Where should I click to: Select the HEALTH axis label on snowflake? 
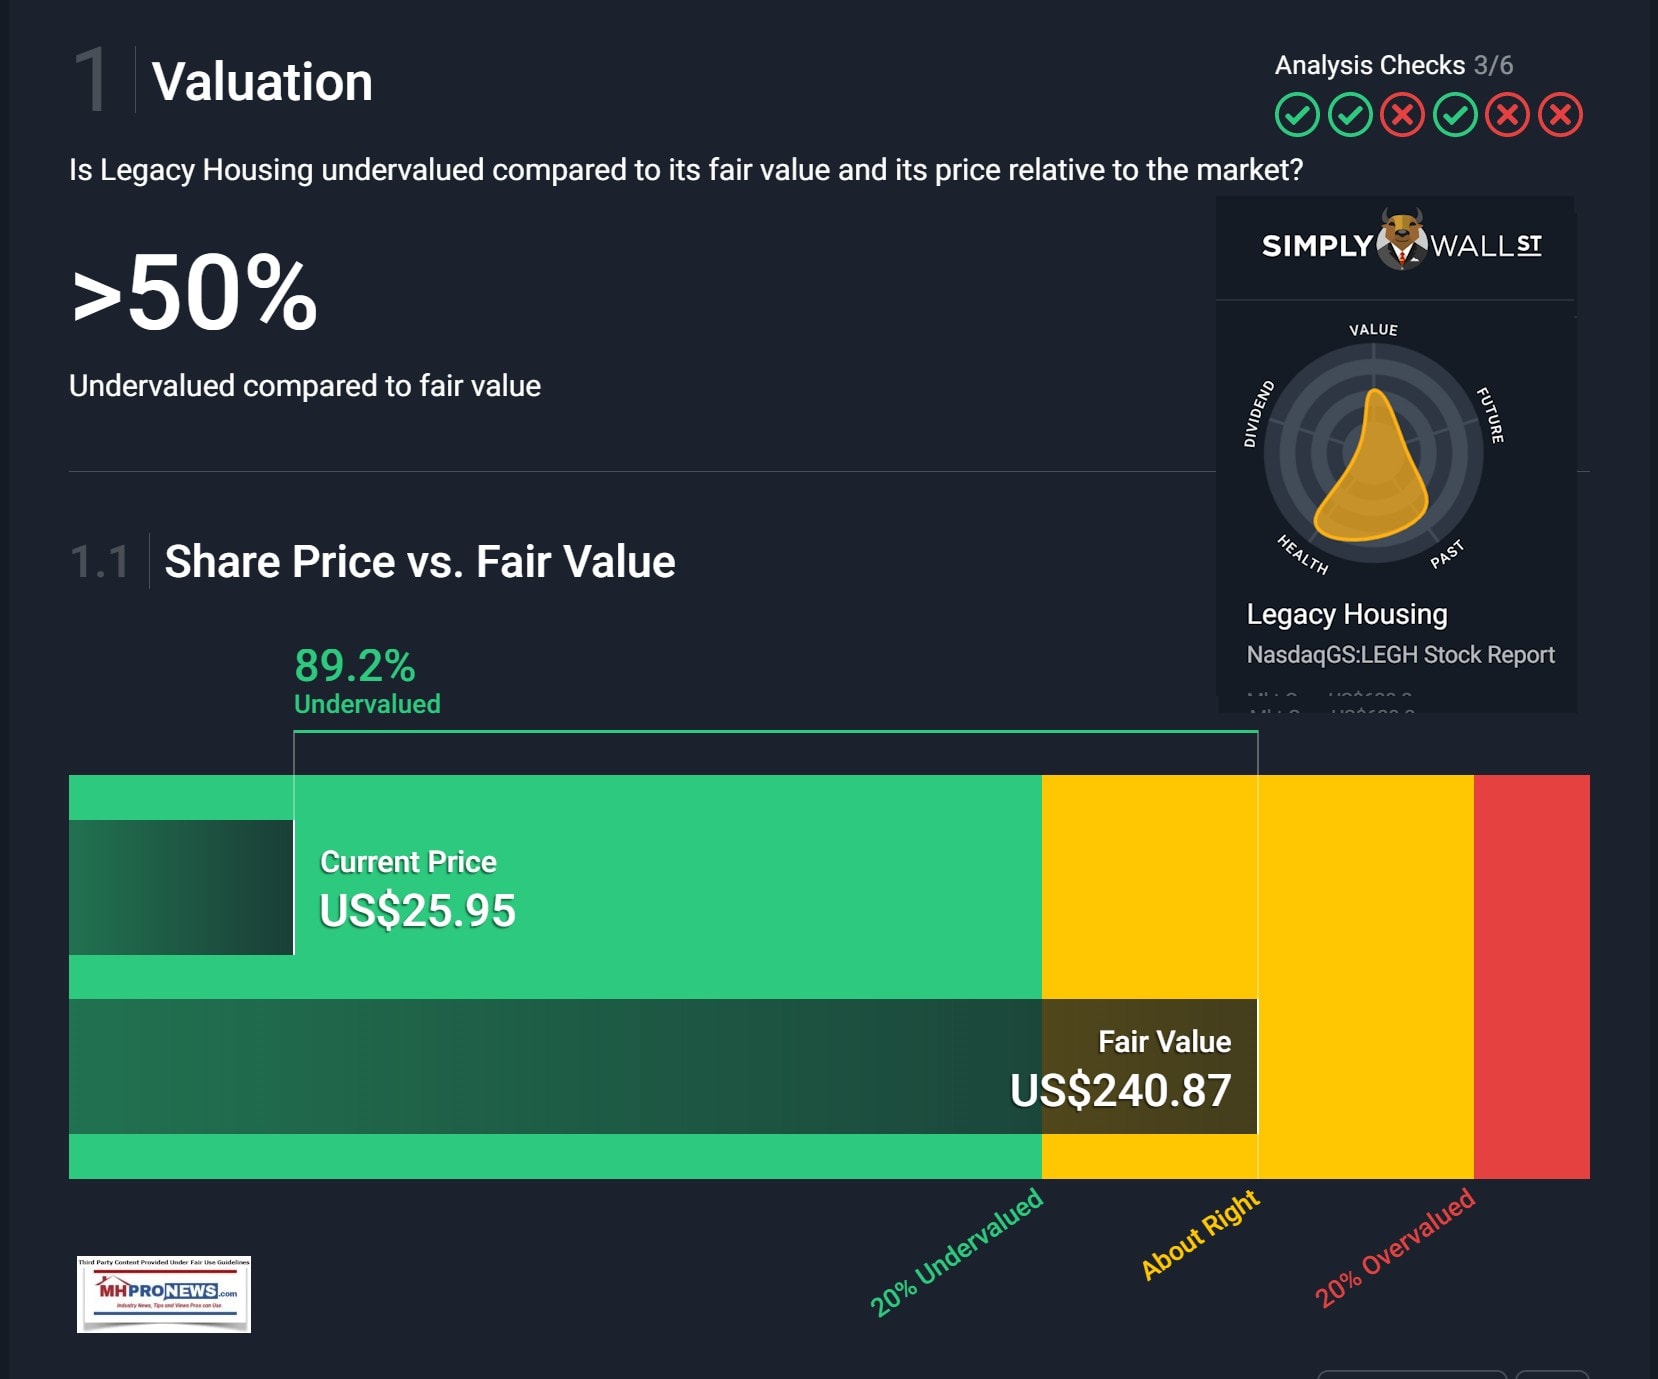coord(1303,555)
